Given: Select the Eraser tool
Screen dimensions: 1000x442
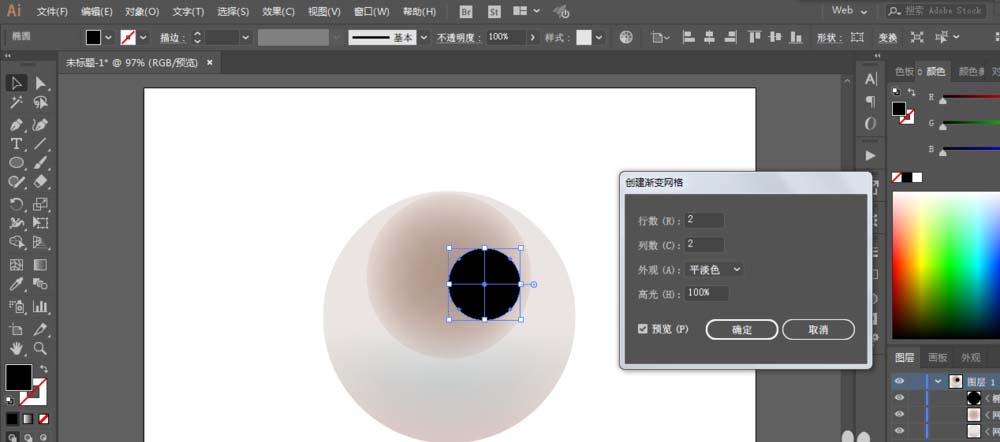Looking at the screenshot, I should tap(40, 182).
